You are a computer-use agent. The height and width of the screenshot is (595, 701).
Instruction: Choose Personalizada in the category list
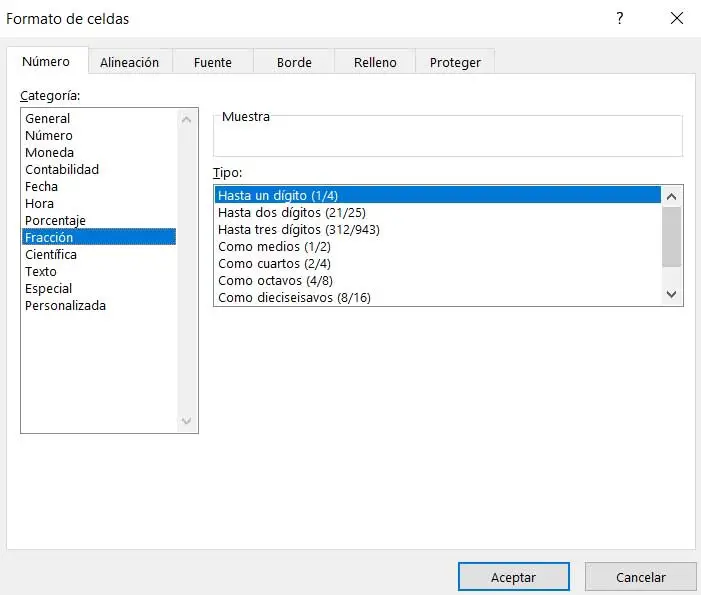(65, 306)
